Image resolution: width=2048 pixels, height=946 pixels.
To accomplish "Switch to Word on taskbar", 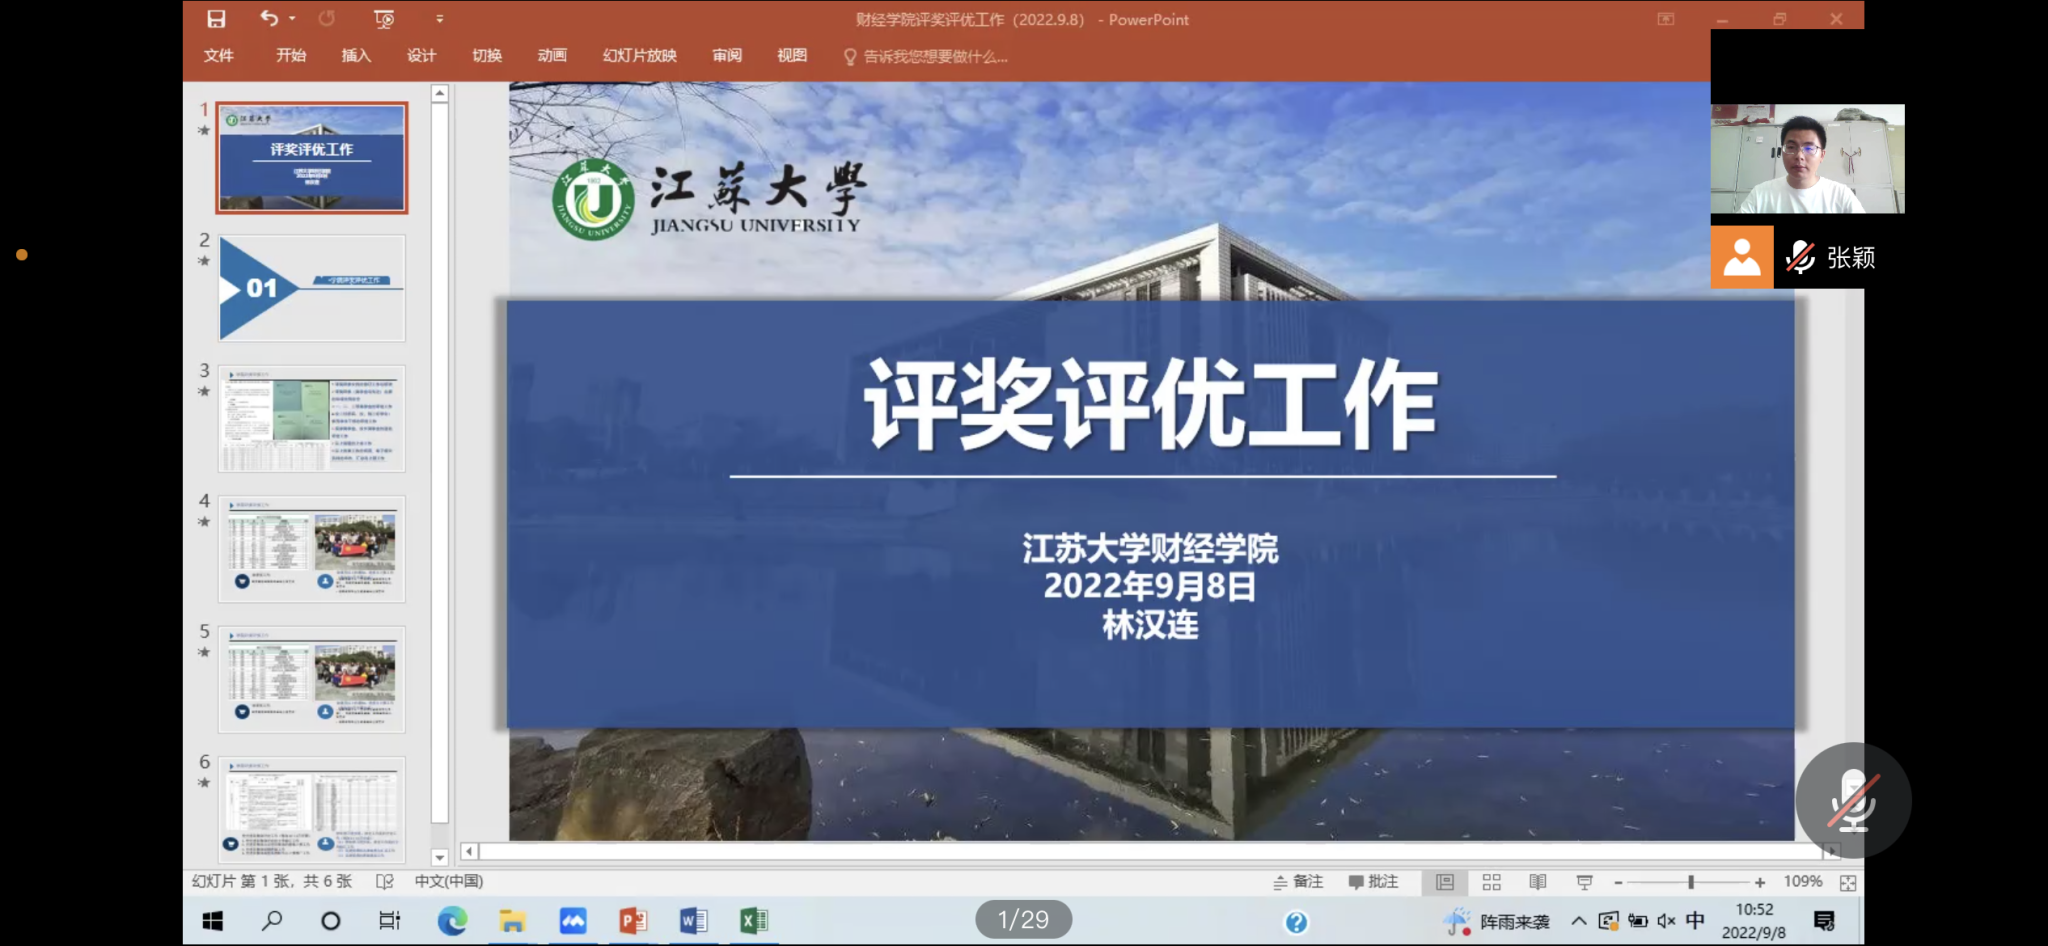I will point(693,921).
